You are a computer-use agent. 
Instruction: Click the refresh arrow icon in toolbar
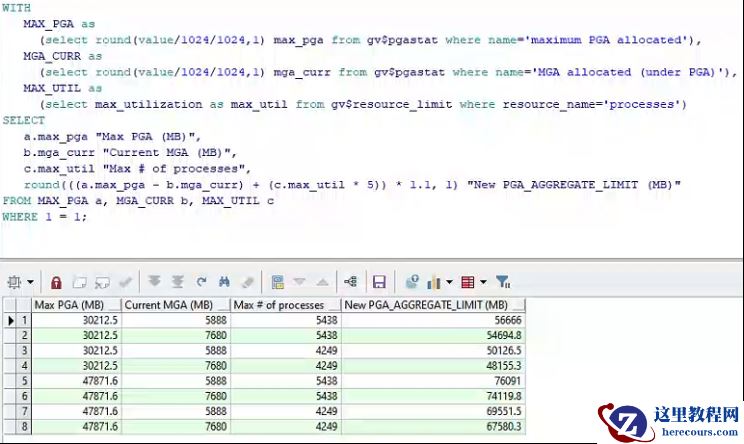pyautogui.click(x=201, y=282)
